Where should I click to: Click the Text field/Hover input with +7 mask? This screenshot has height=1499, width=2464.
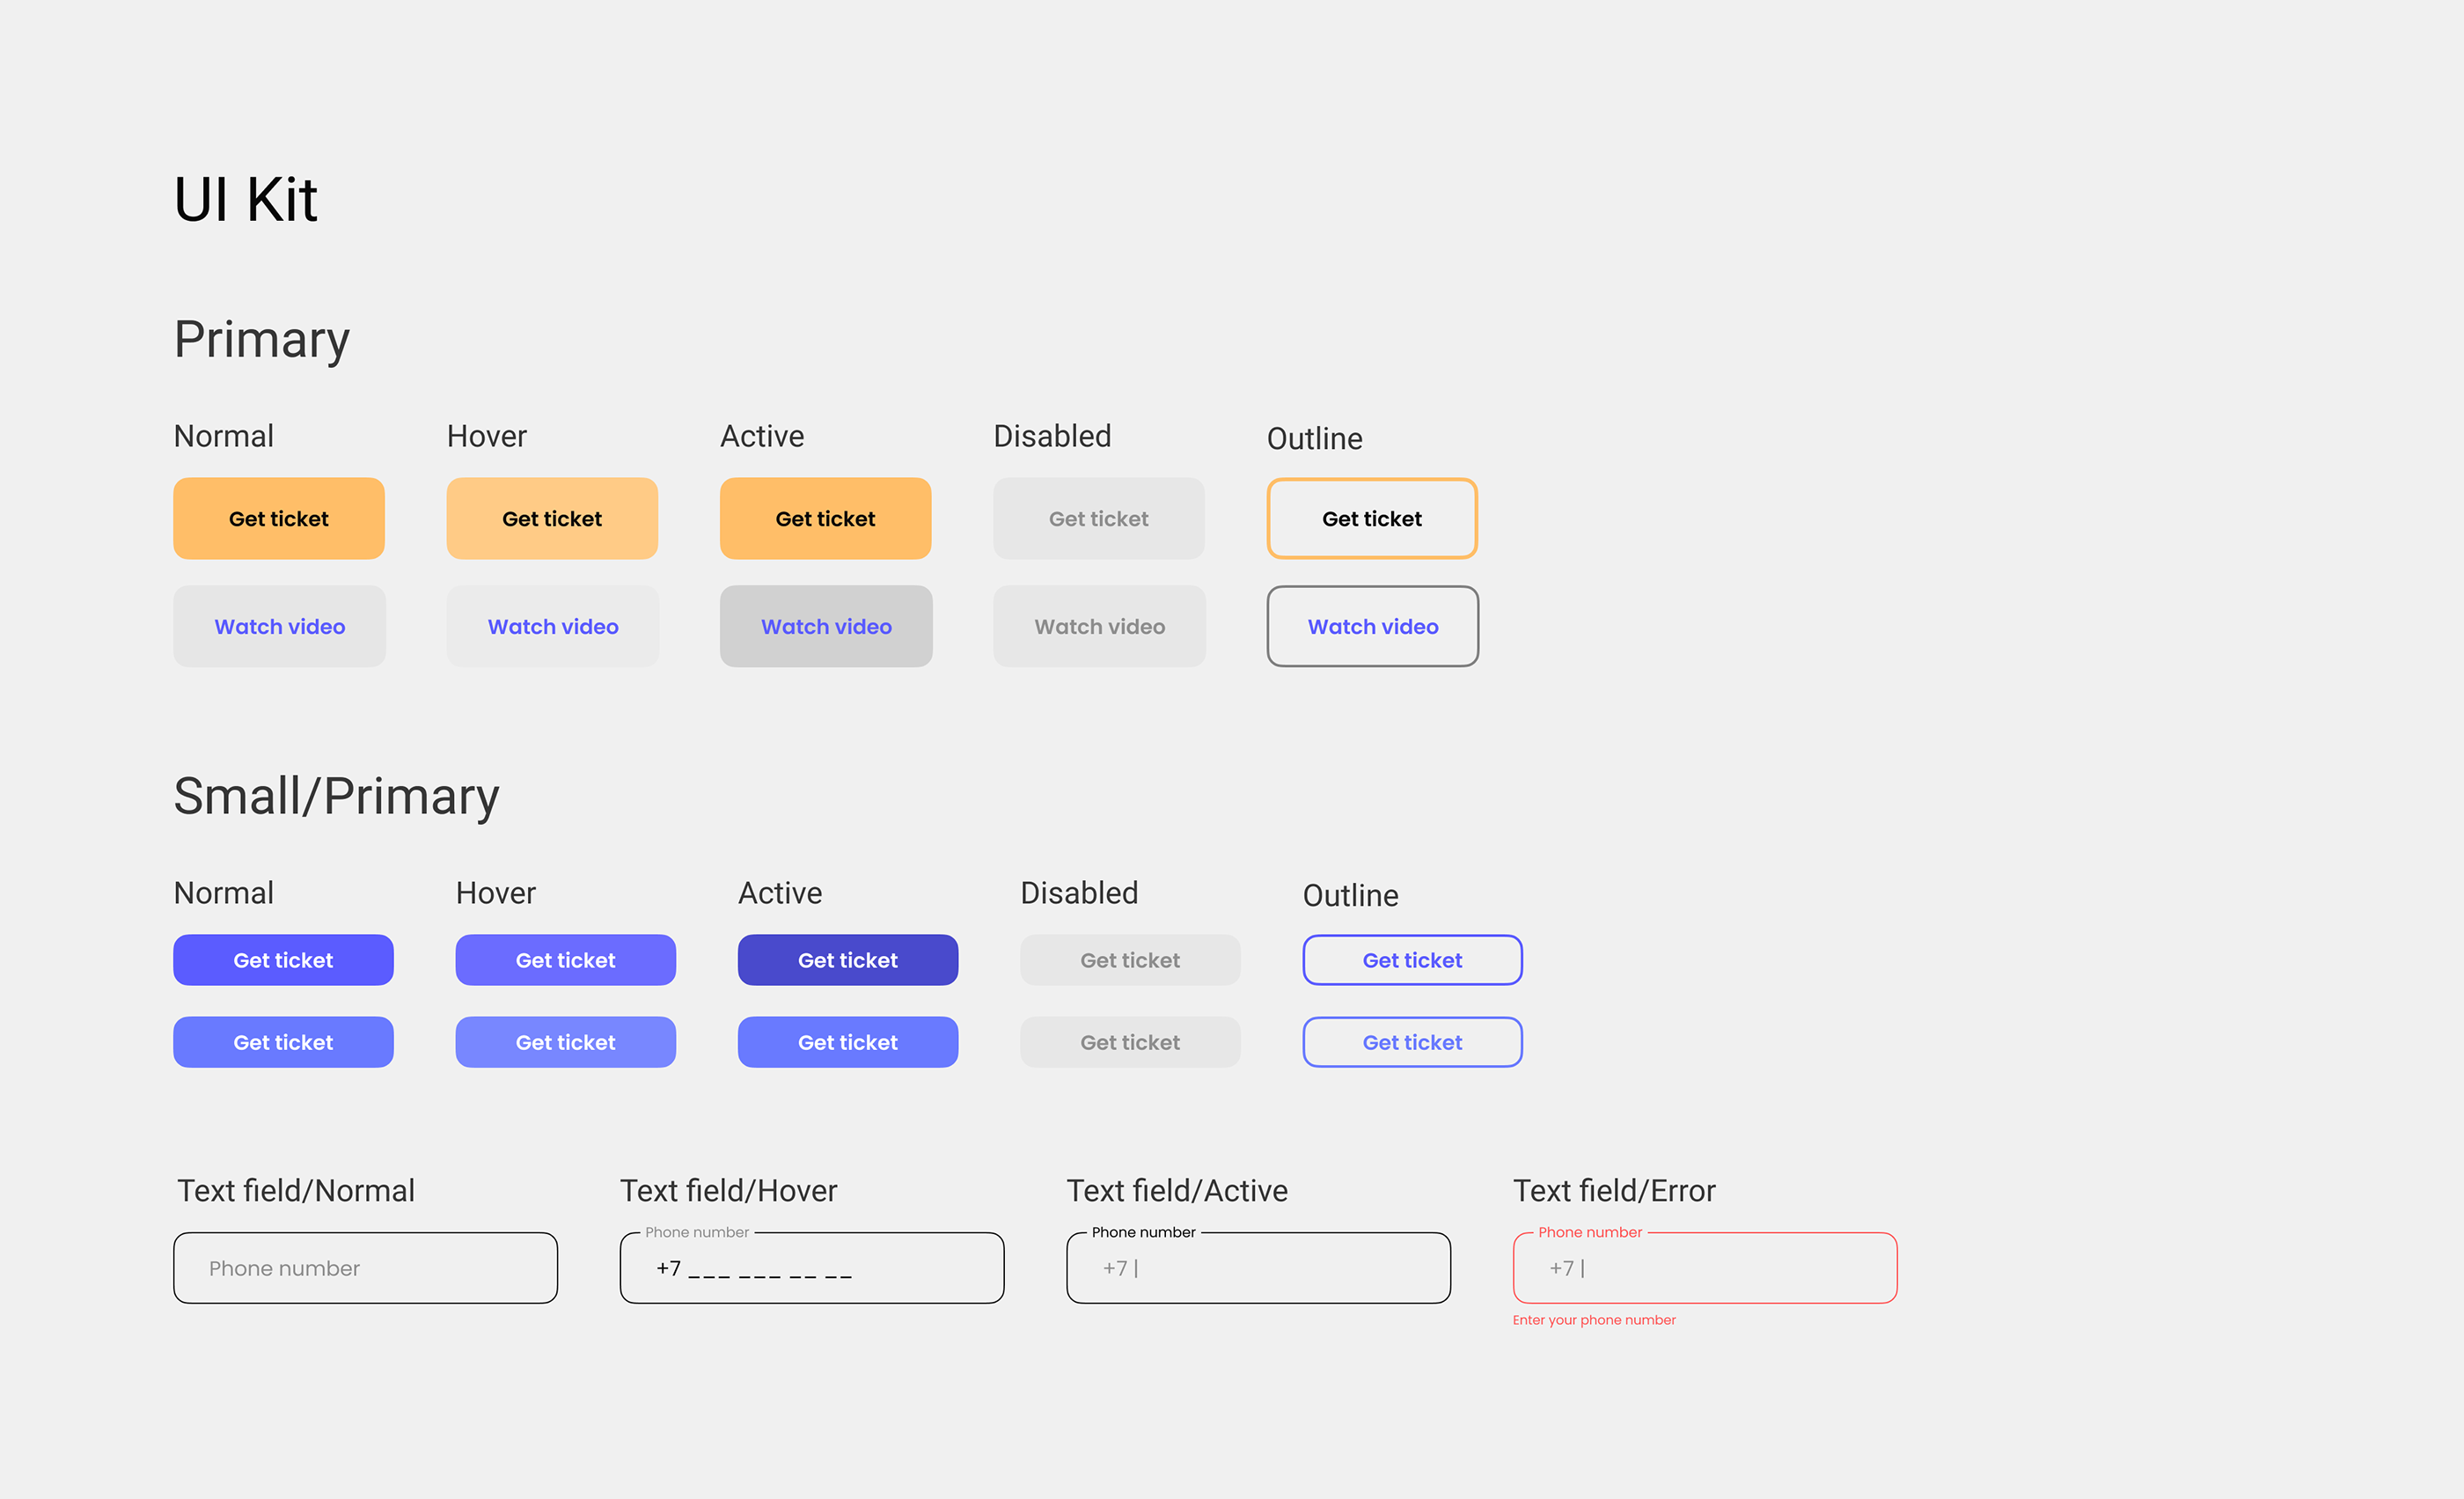click(x=811, y=1268)
